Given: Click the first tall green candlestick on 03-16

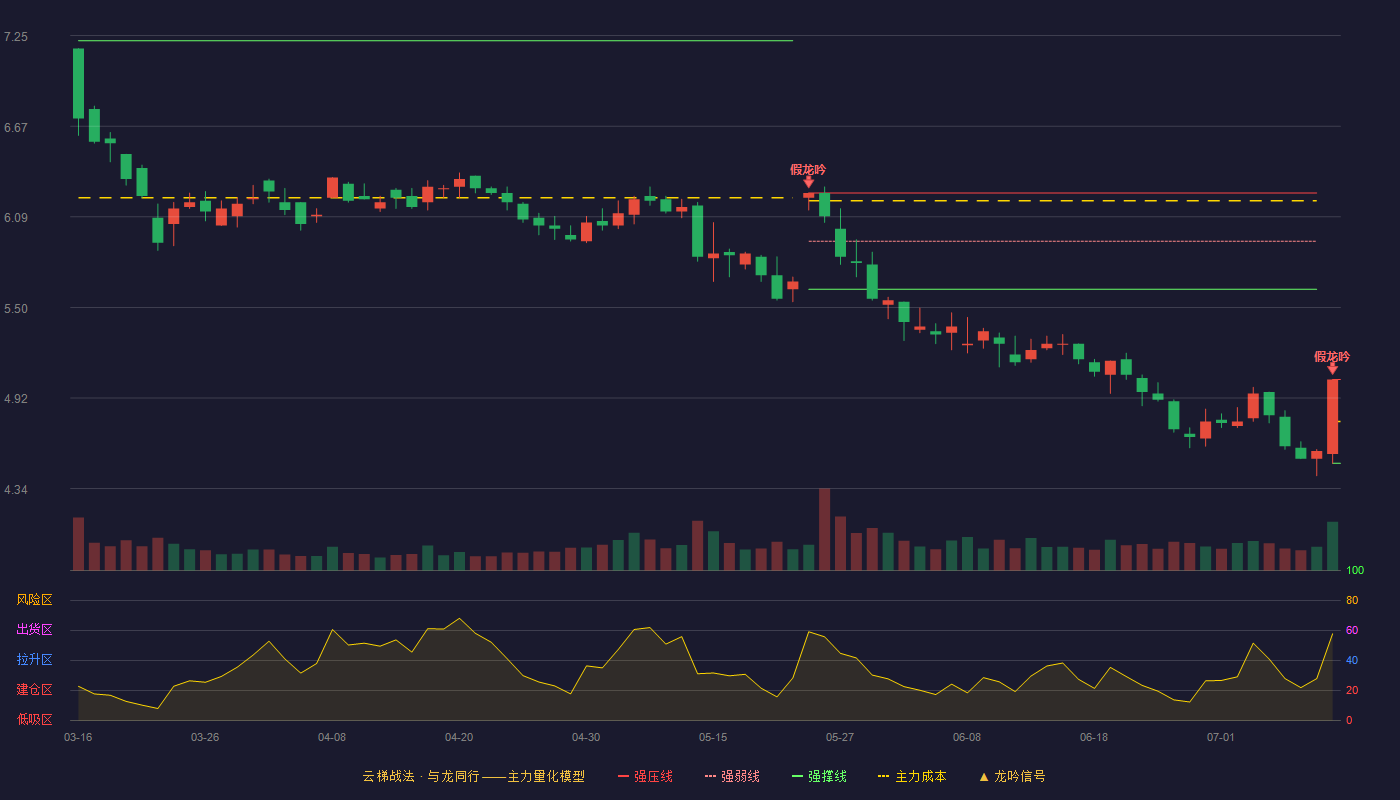Looking at the screenshot, I should coord(78,84).
